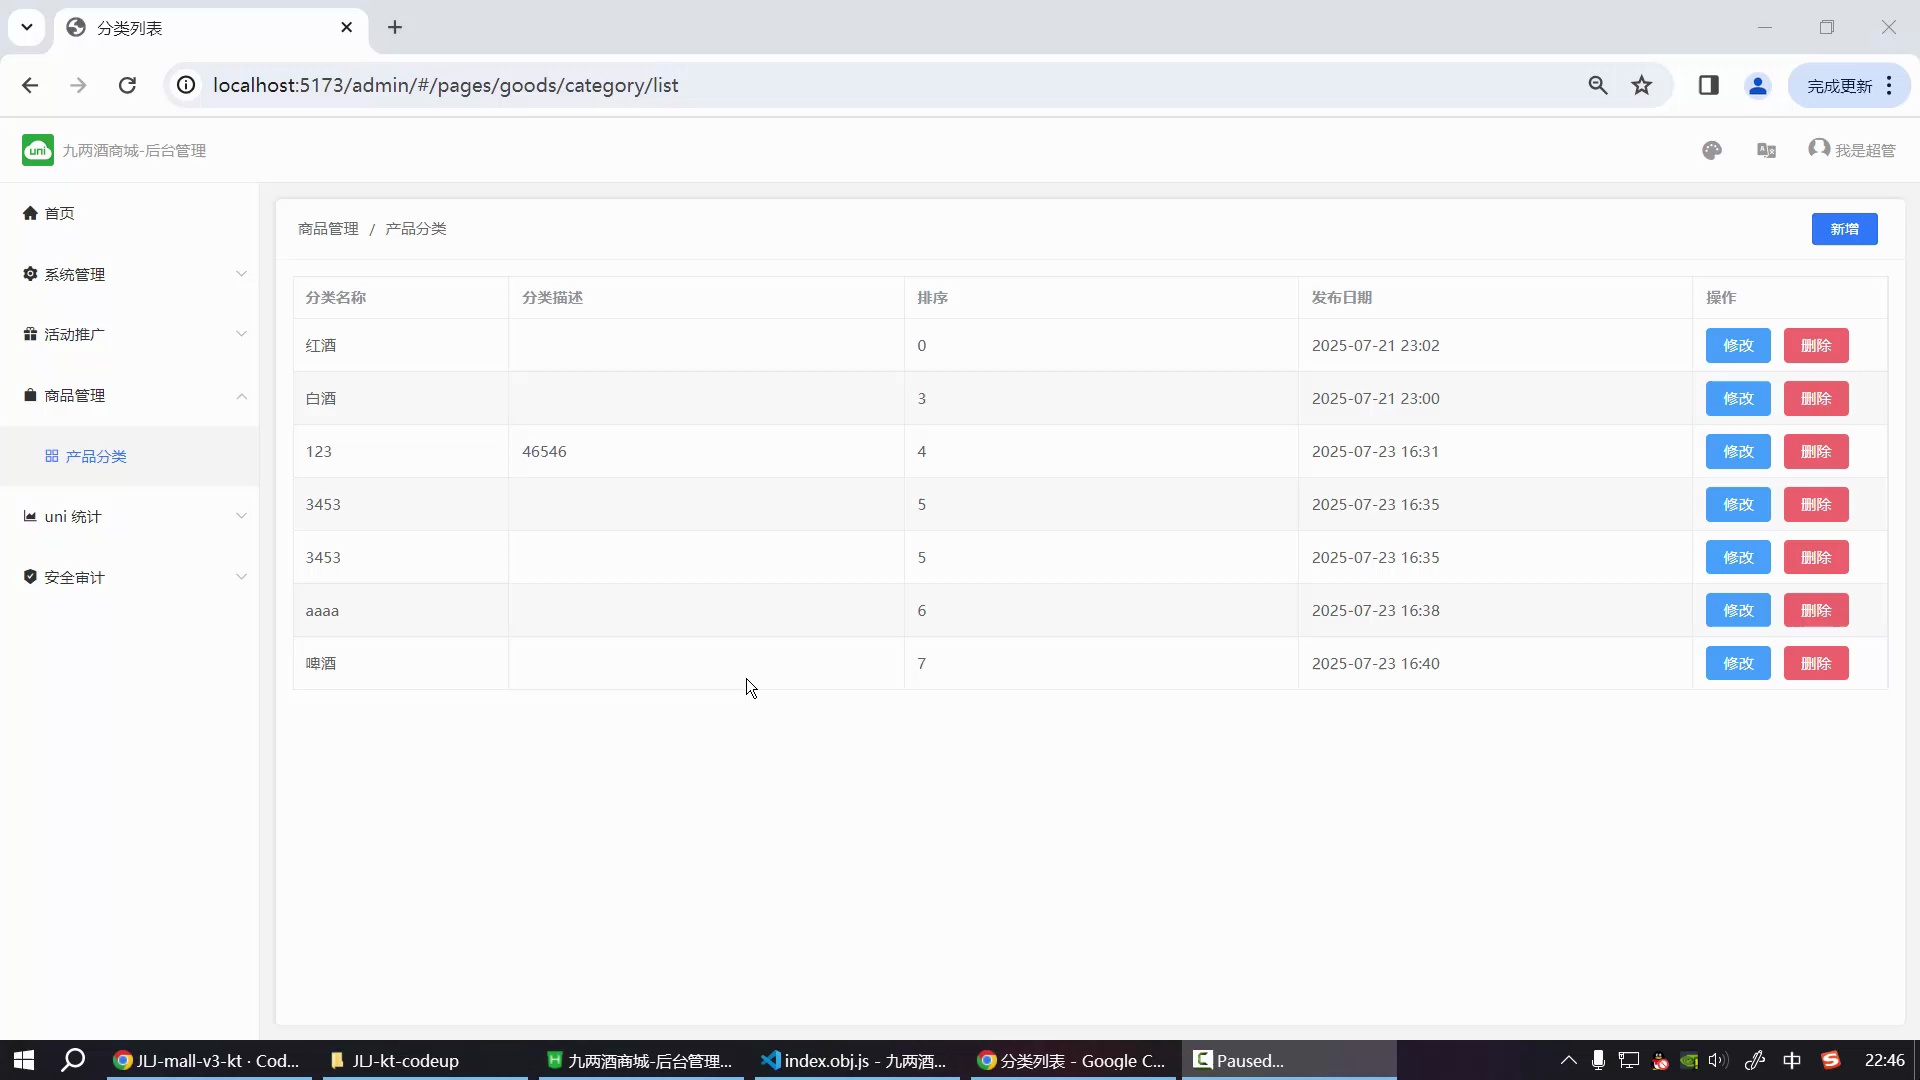Open Chrome side panel icon
1920x1080 pixels.
point(1708,85)
